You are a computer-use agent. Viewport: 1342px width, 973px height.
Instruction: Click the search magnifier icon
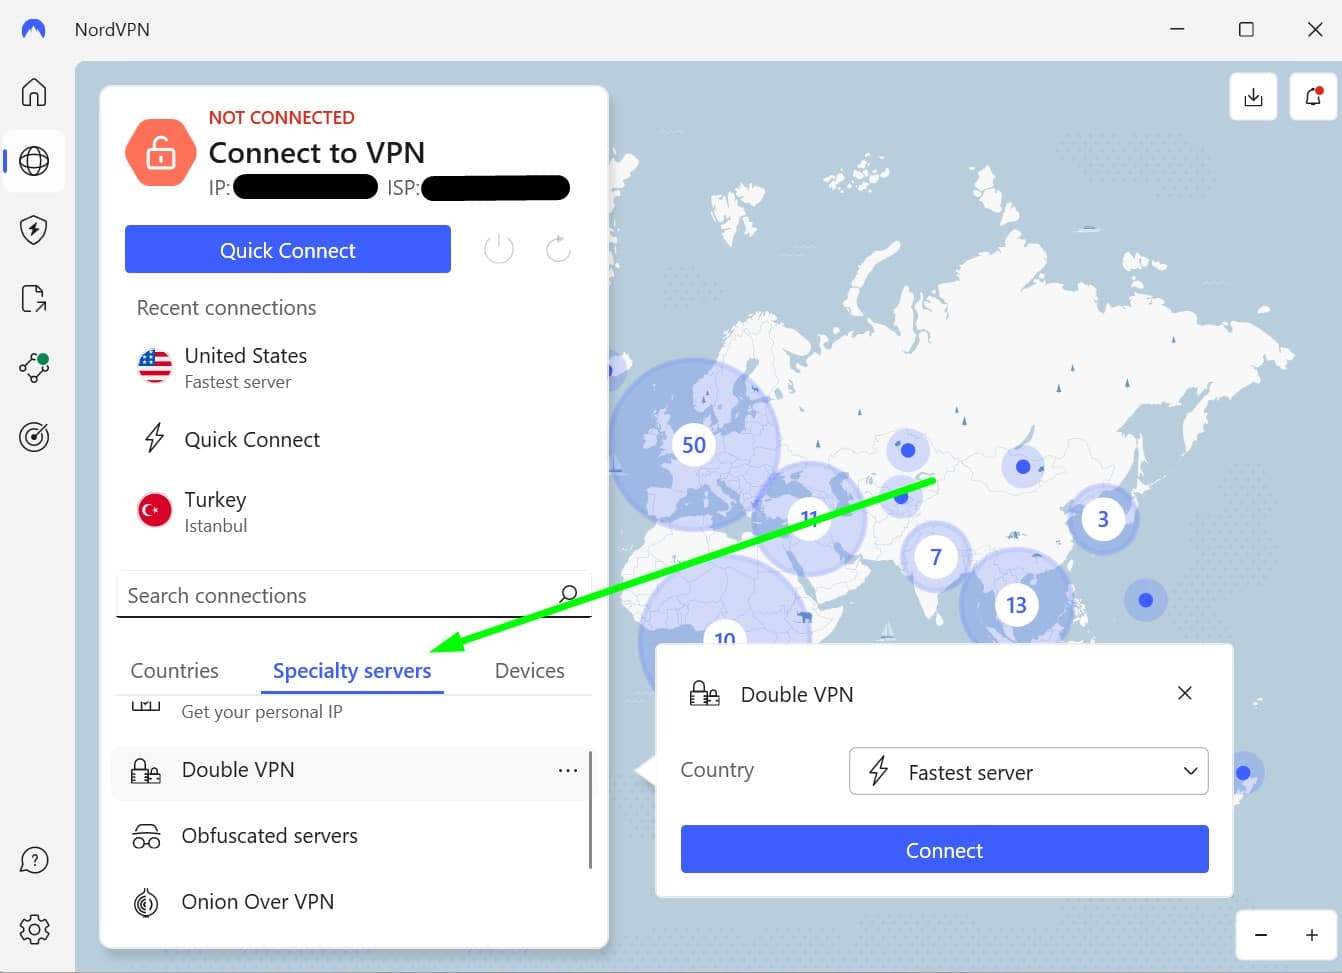point(568,594)
